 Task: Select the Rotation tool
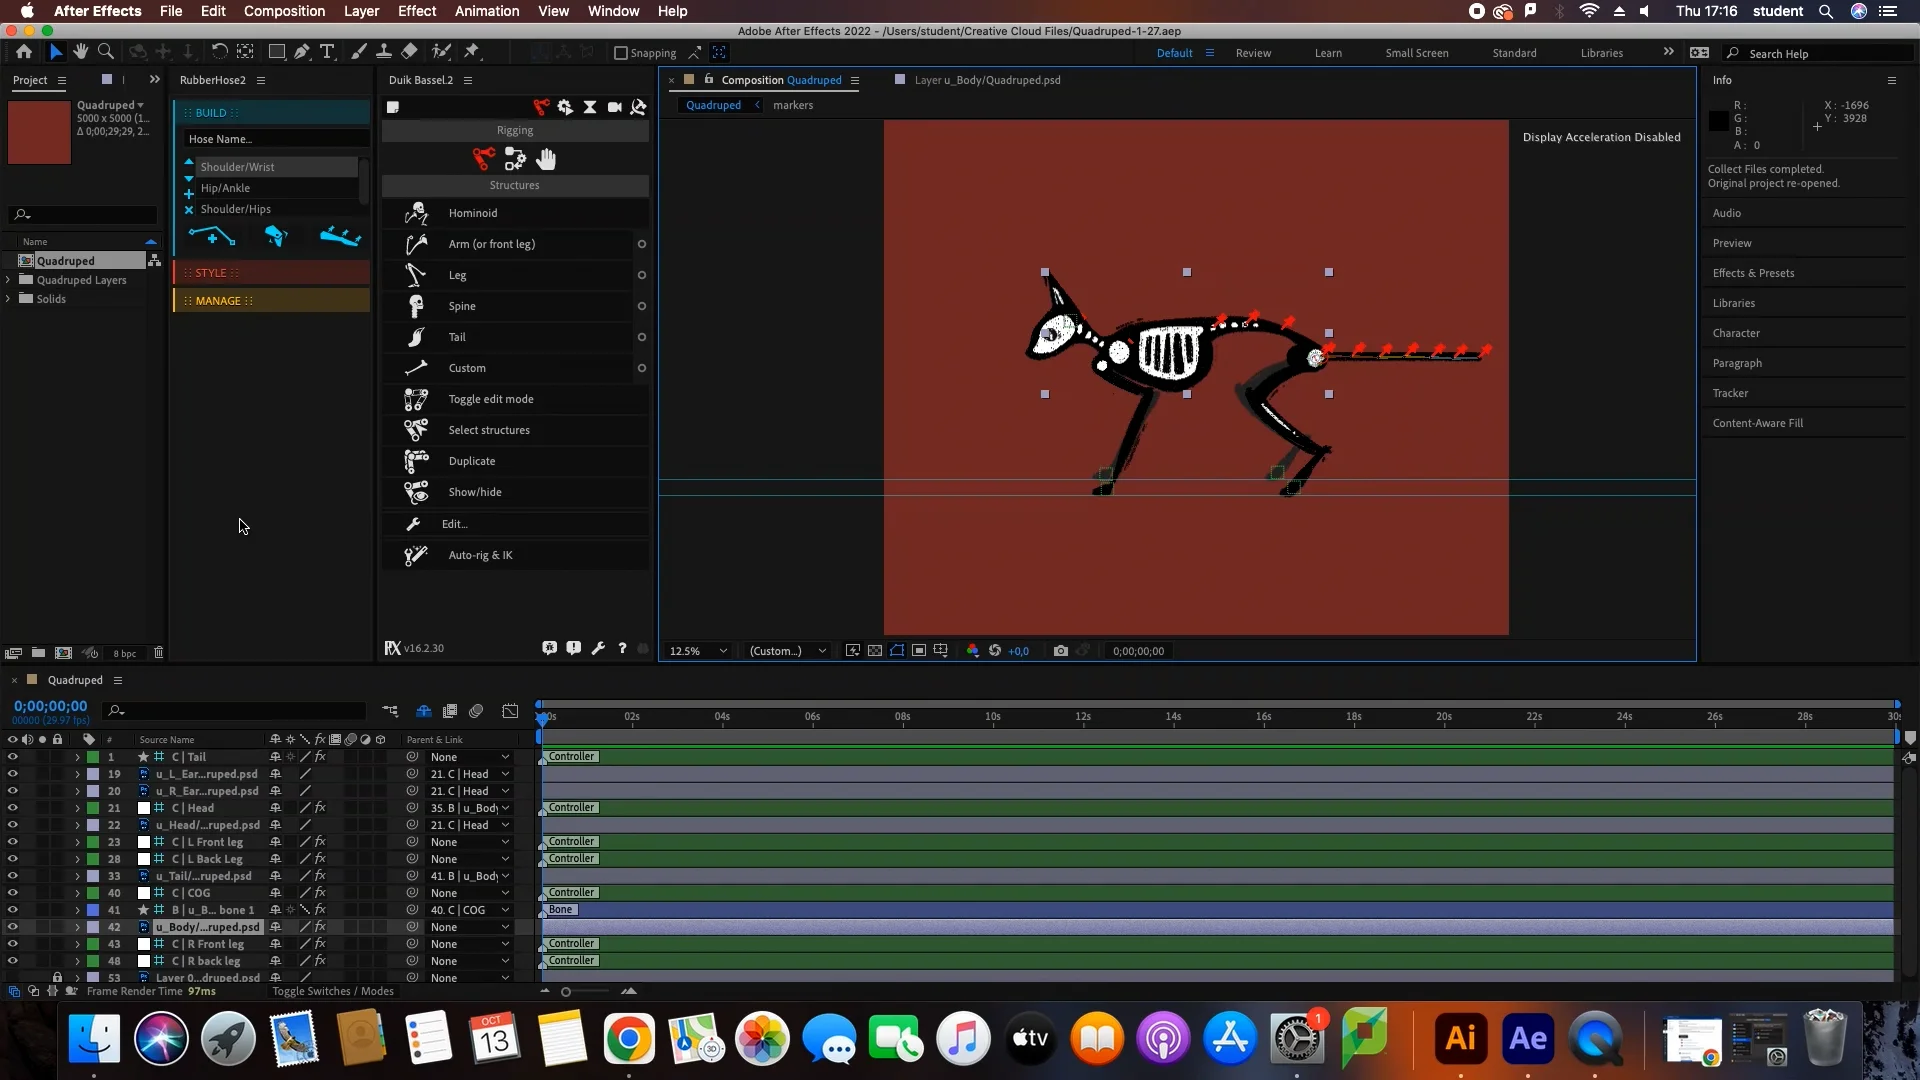coord(219,52)
